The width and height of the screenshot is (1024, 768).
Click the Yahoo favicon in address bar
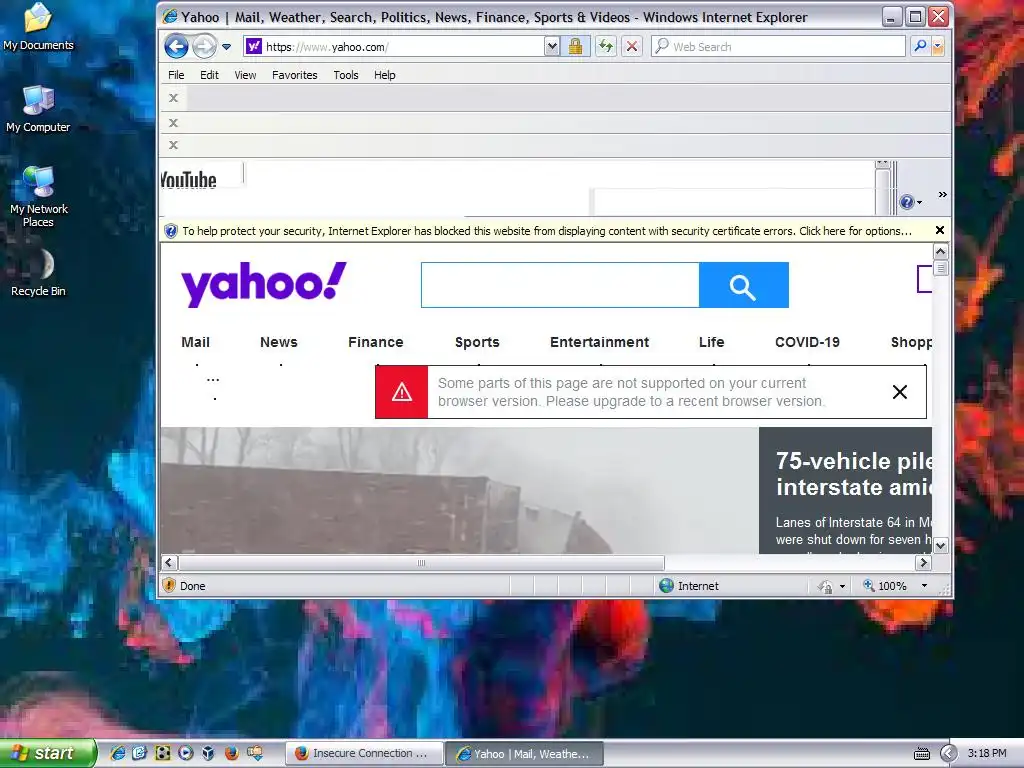[253, 46]
